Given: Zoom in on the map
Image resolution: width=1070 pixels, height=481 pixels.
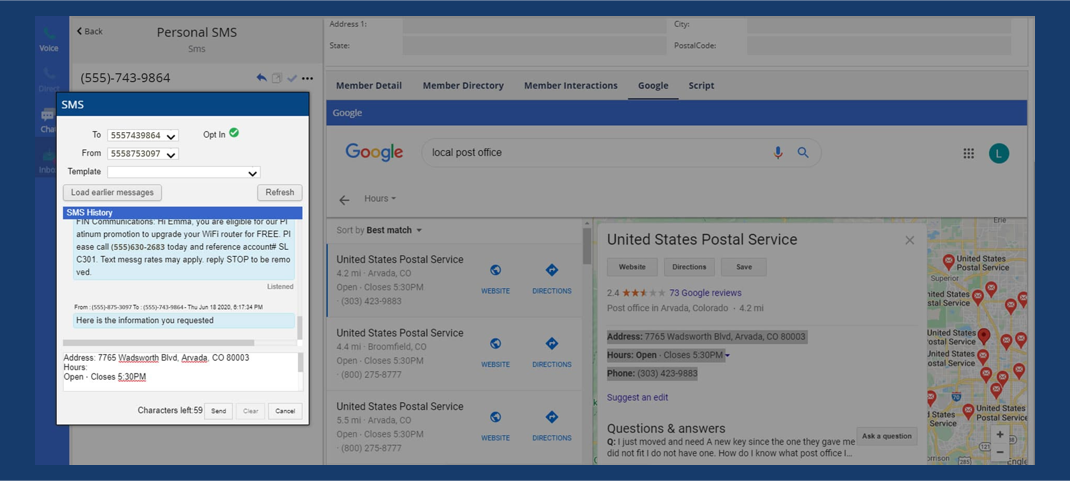Looking at the screenshot, I should 1000,435.
